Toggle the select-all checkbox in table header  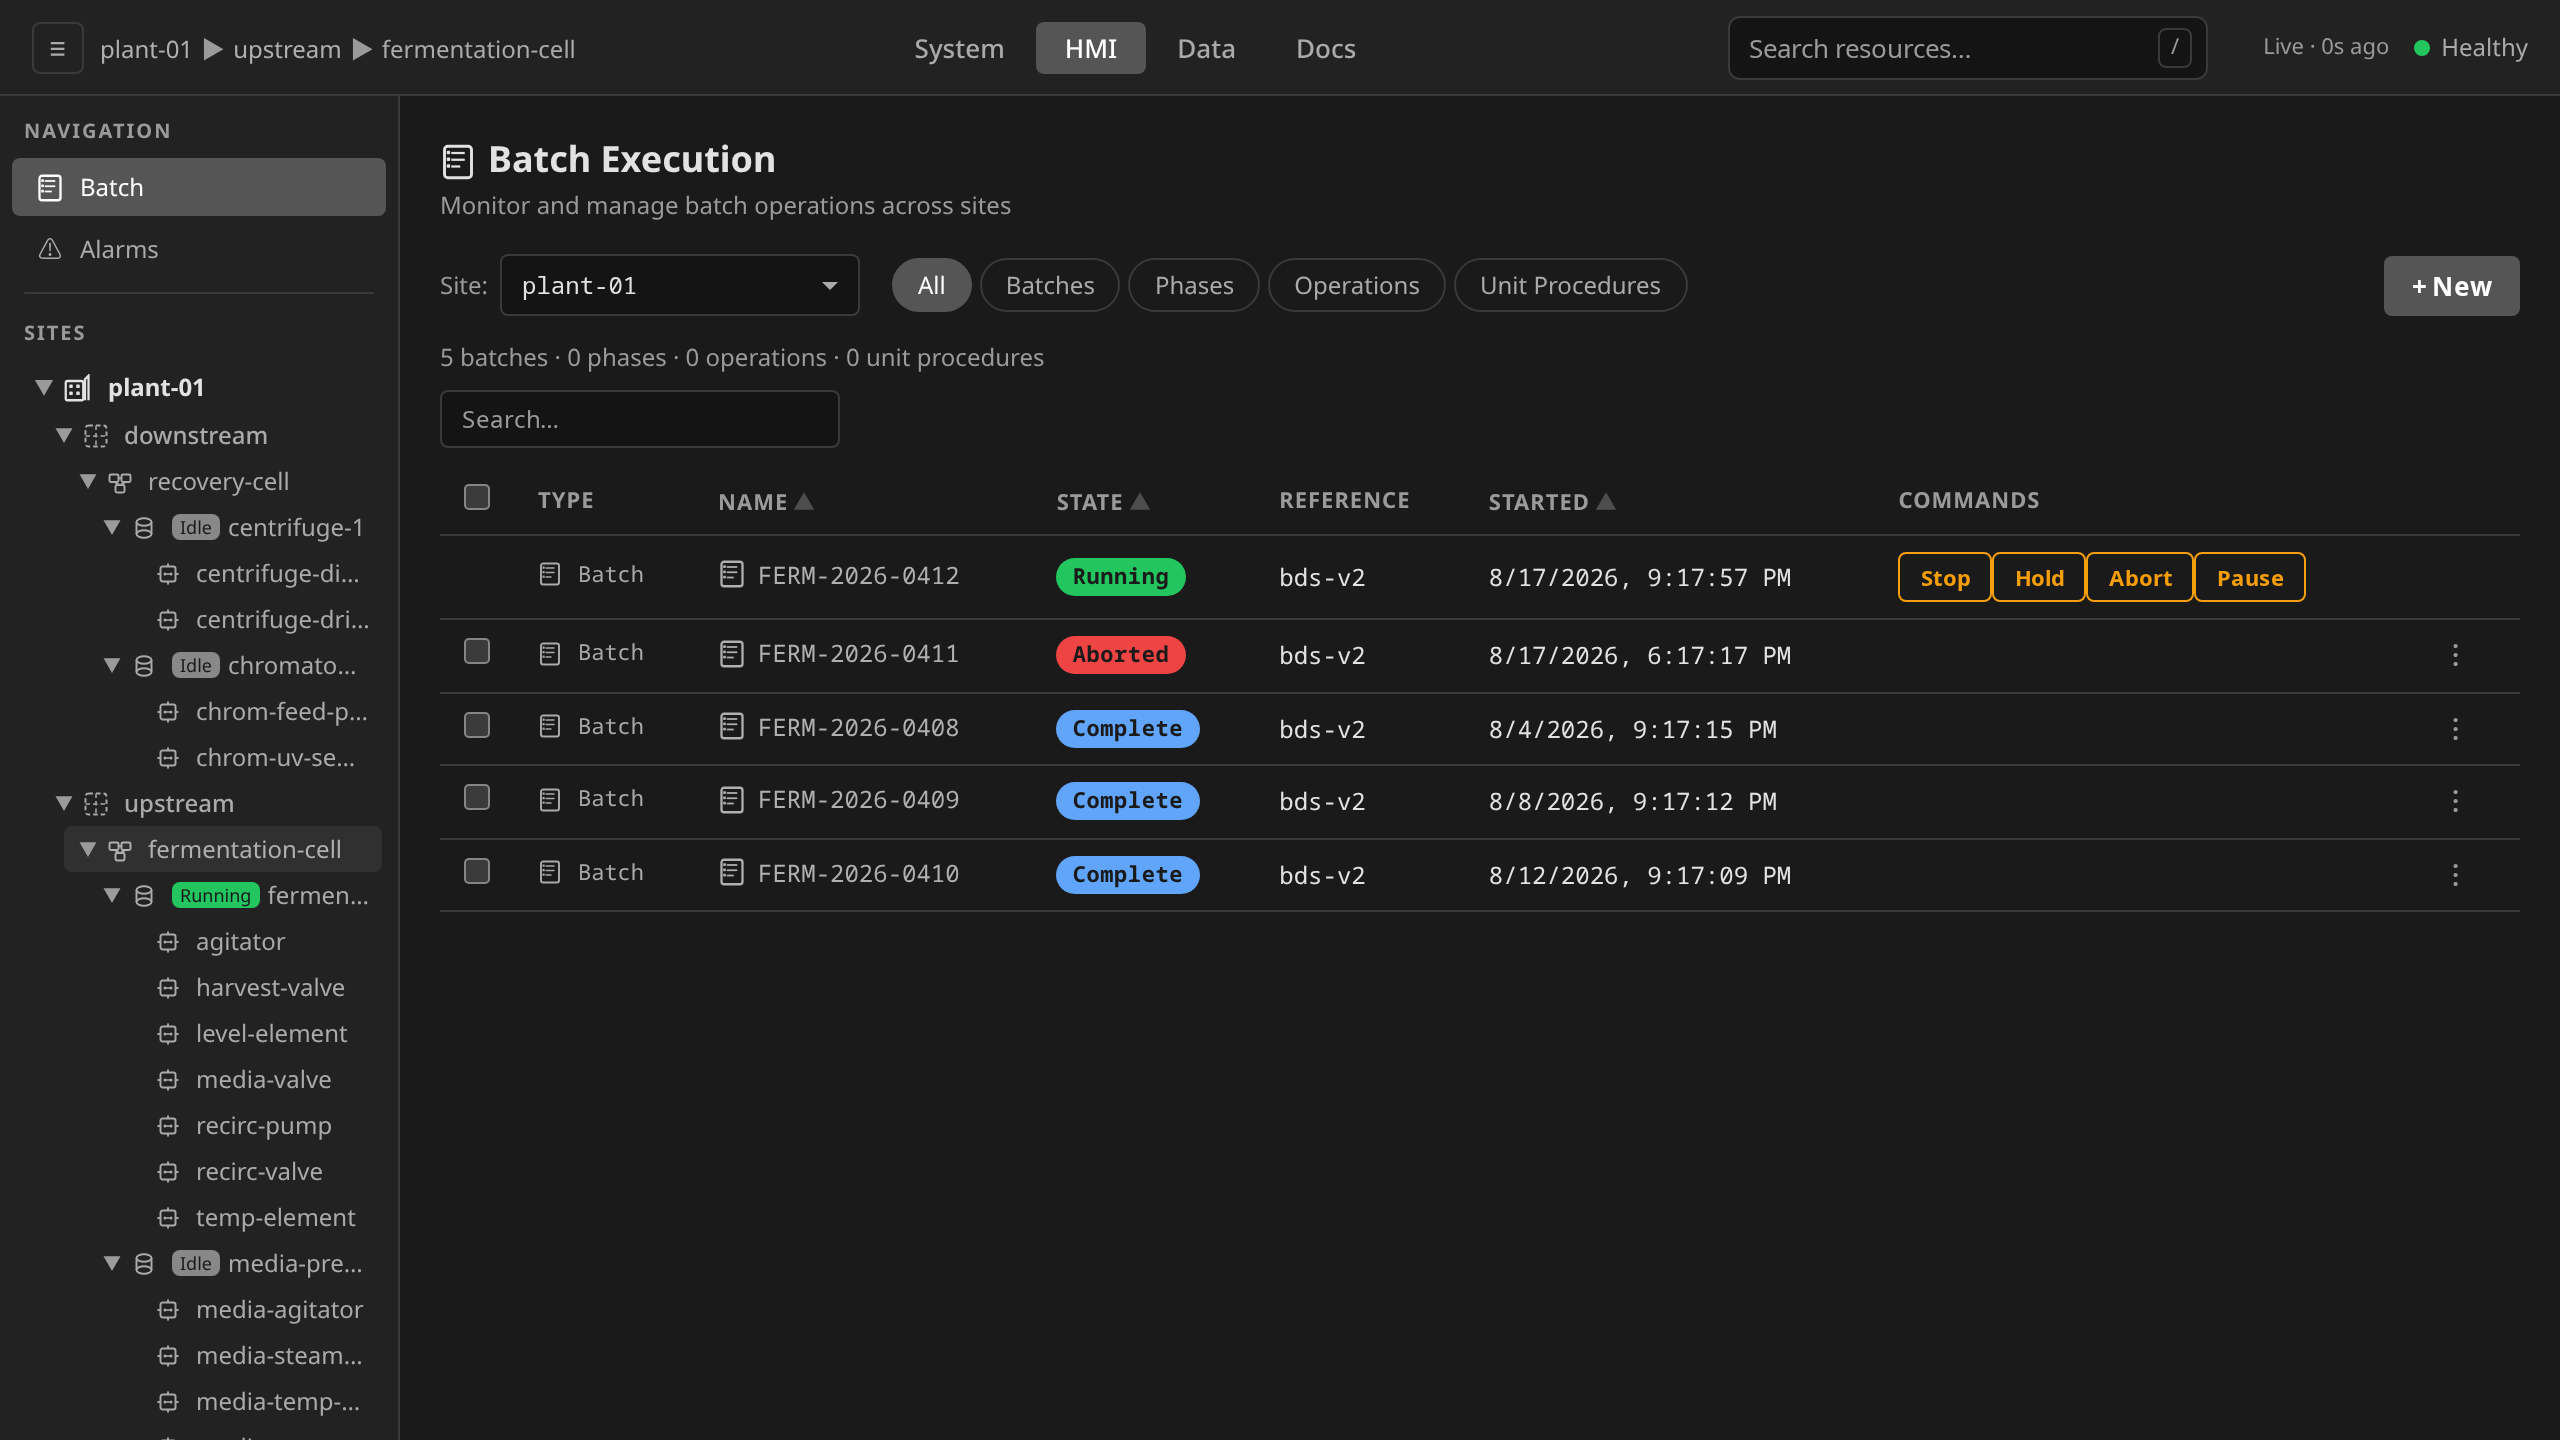[477, 497]
